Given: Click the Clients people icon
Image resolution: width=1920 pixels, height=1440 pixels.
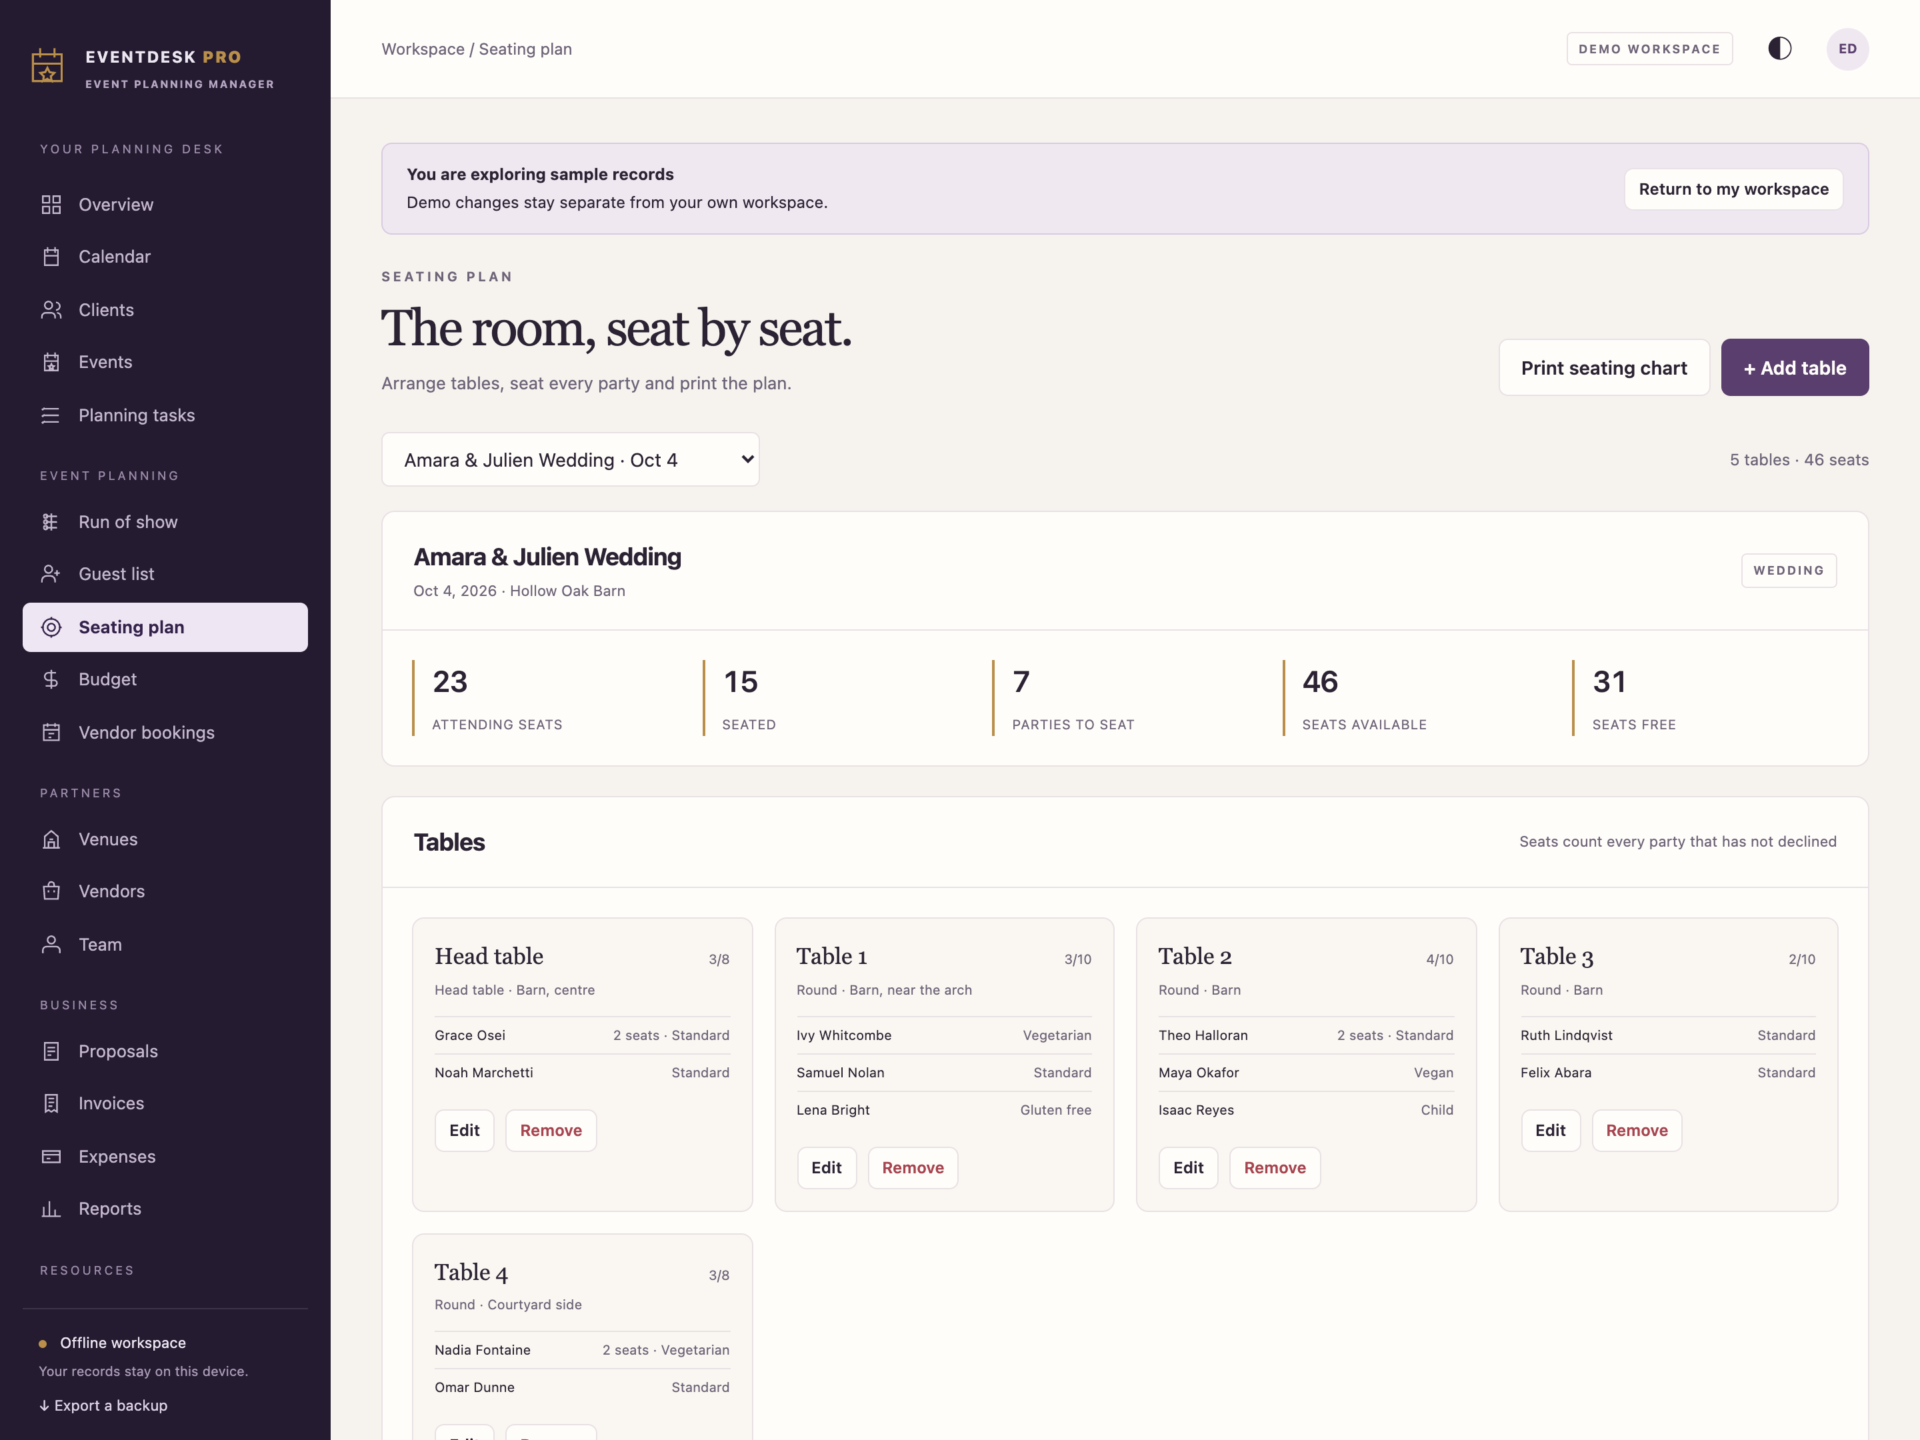Looking at the screenshot, I should tap(51, 310).
